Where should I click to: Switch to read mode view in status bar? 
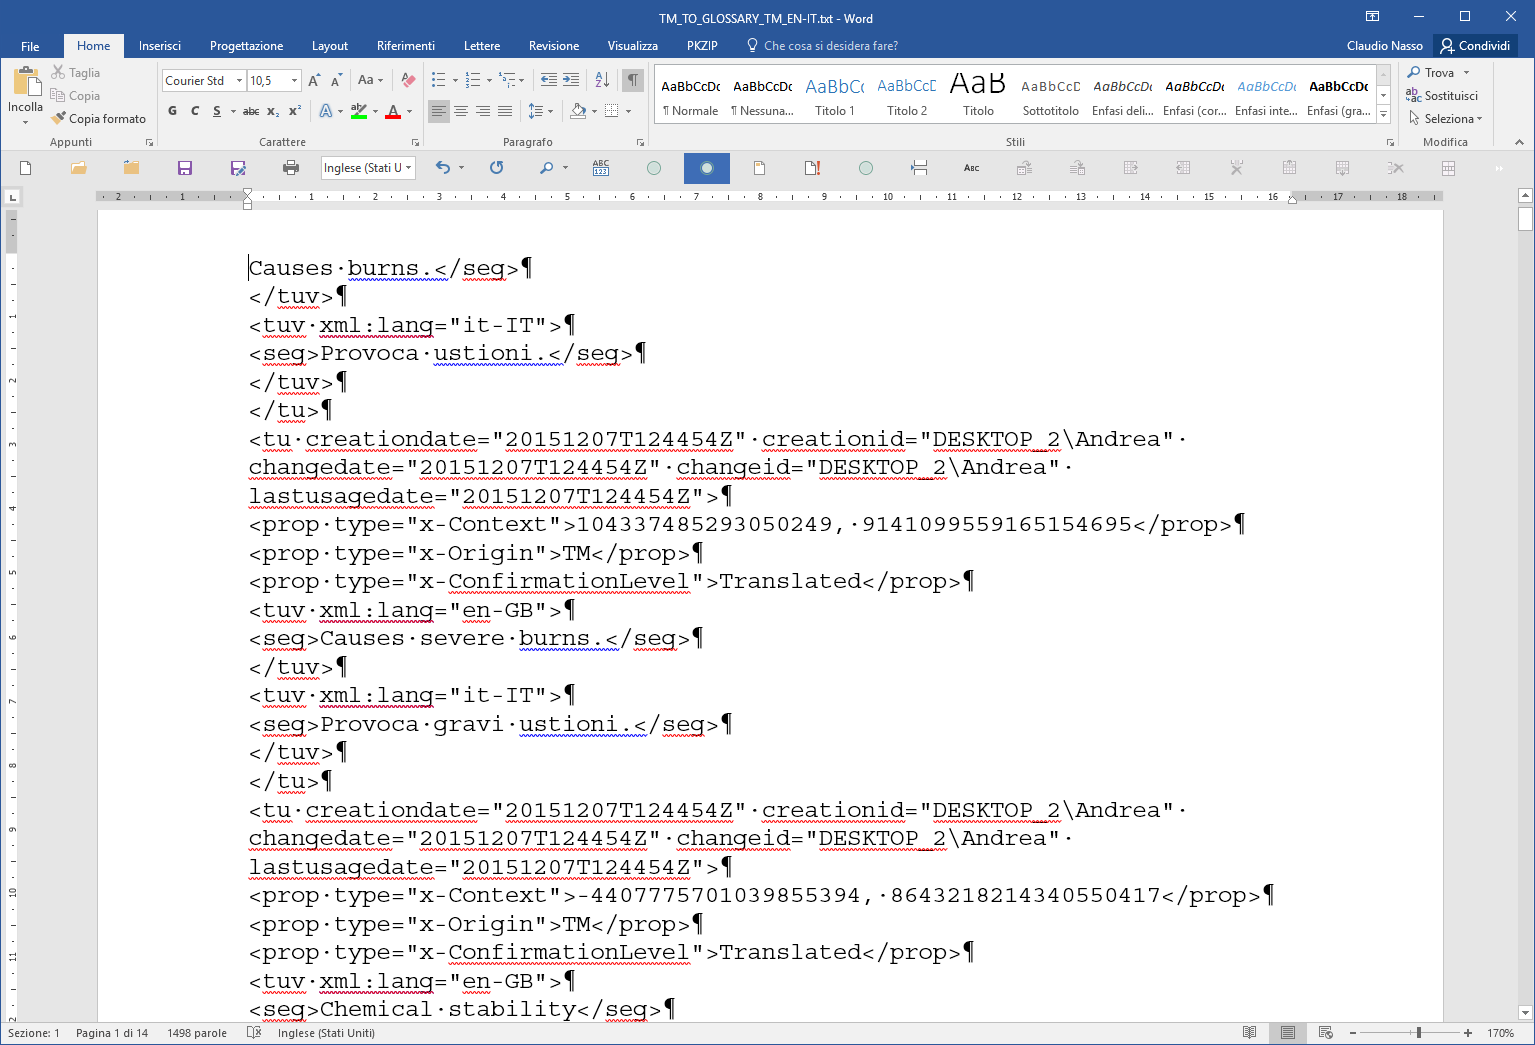click(x=1249, y=1033)
